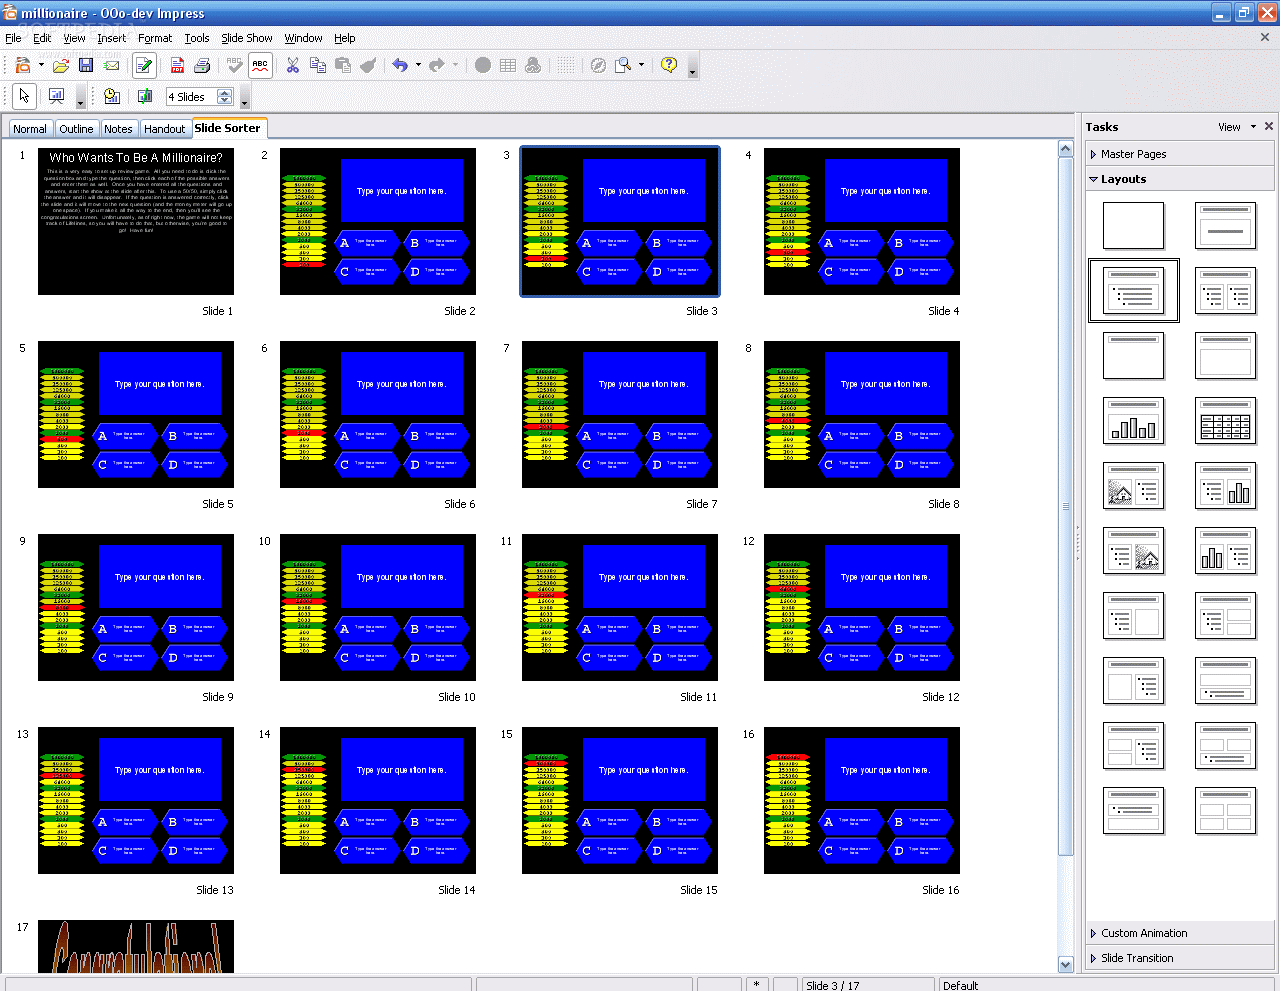Open the Tools menu
Image resolution: width=1280 pixels, height=991 pixels.
pyautogui.click(x=197, y=38)
